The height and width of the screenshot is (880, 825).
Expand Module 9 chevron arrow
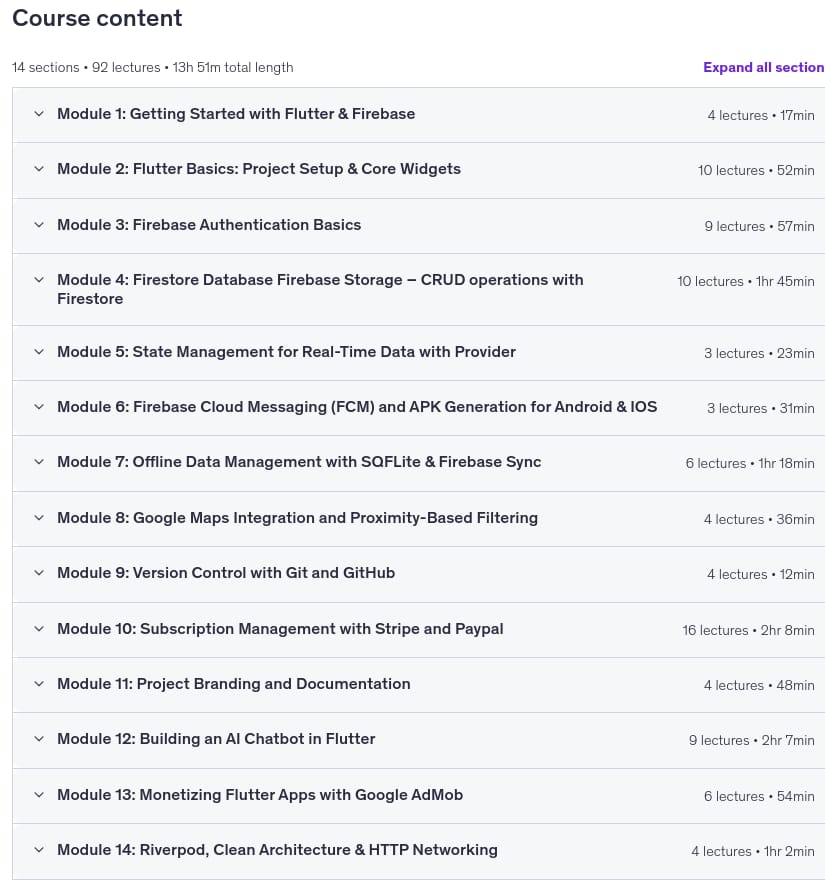click(x=39, y=573)
